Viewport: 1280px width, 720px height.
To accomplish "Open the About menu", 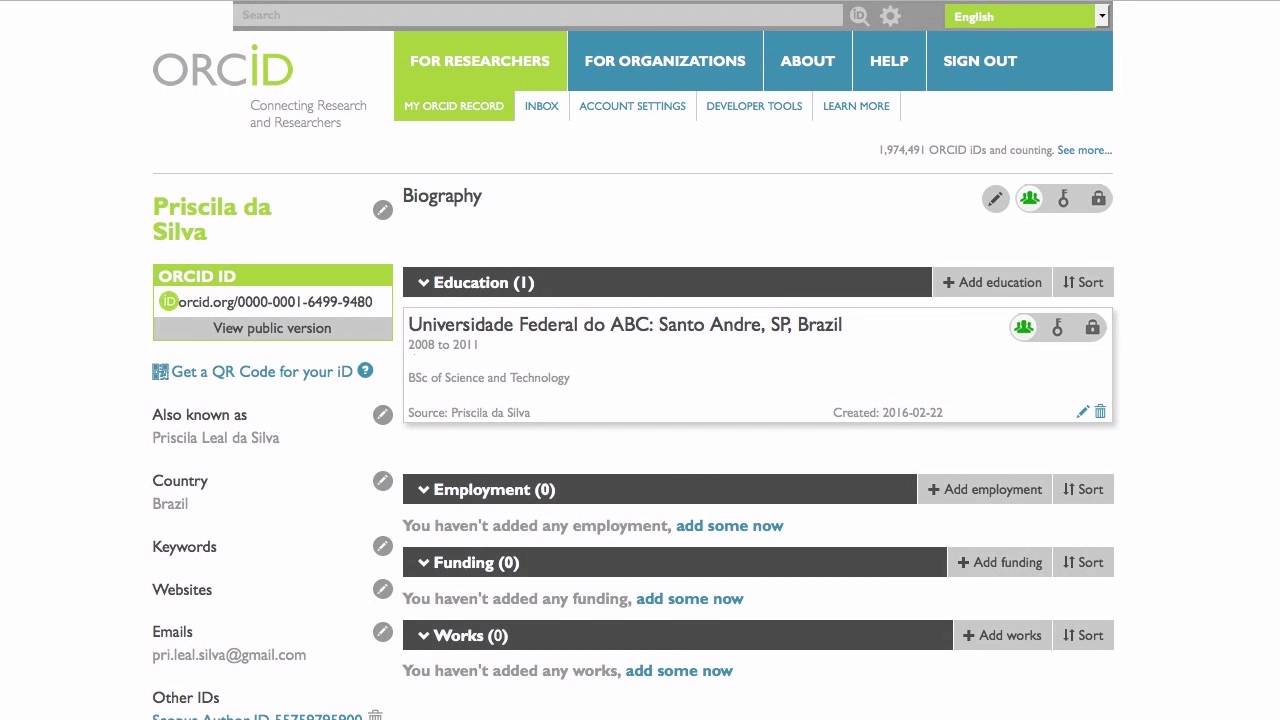I will tap(807, 61).
